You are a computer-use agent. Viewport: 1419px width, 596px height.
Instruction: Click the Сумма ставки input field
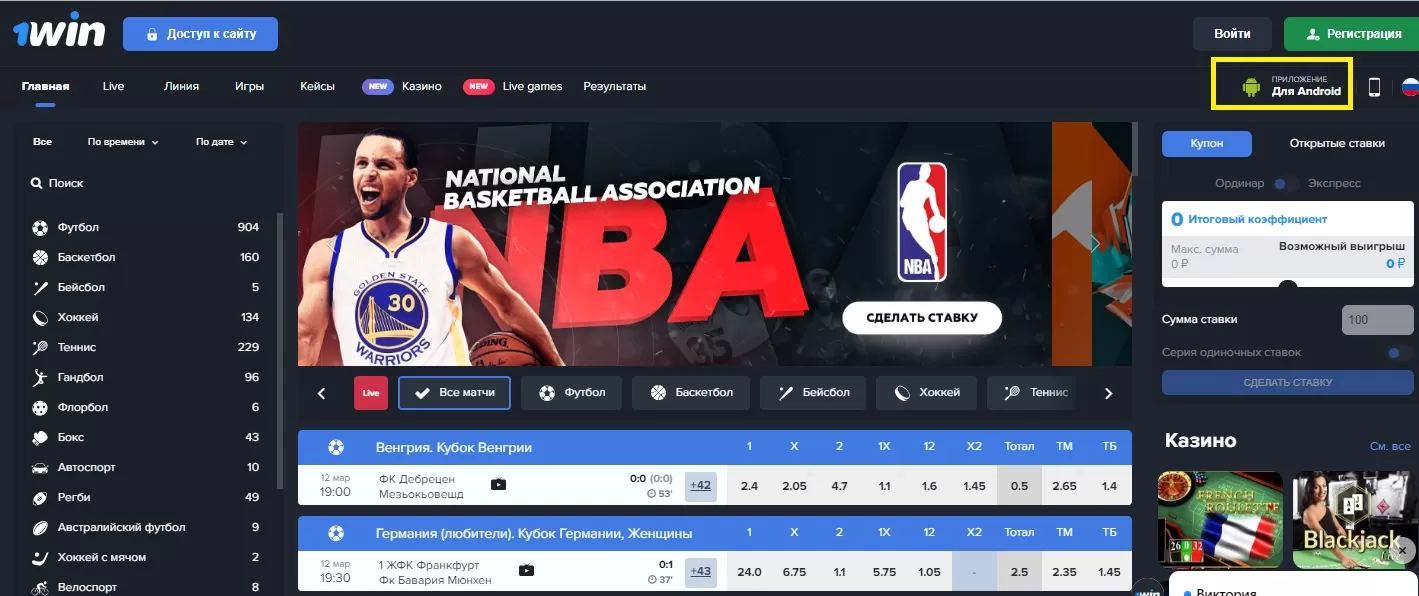[x=1376, y=320]
